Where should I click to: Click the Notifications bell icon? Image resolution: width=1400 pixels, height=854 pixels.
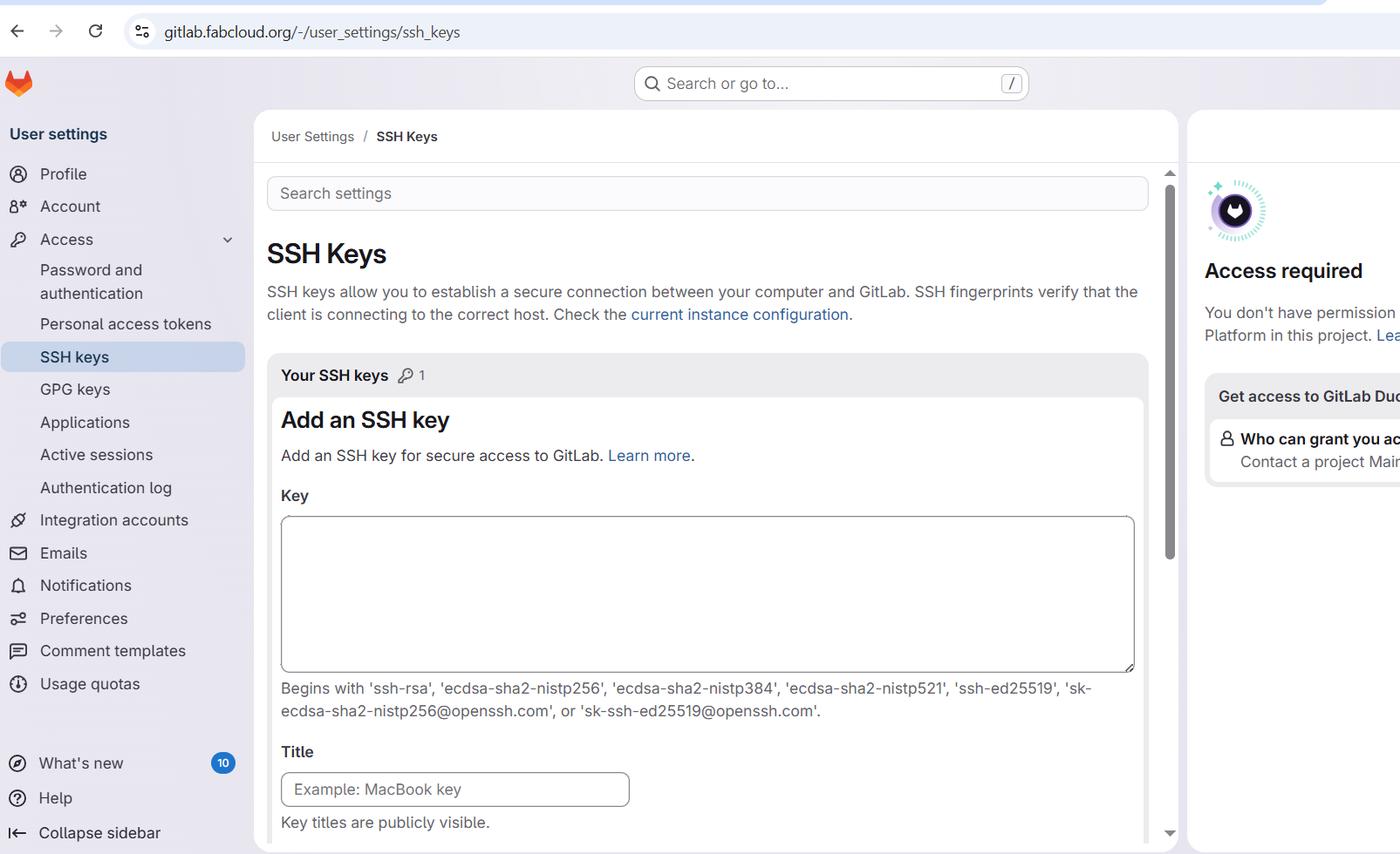pos(18,586)
